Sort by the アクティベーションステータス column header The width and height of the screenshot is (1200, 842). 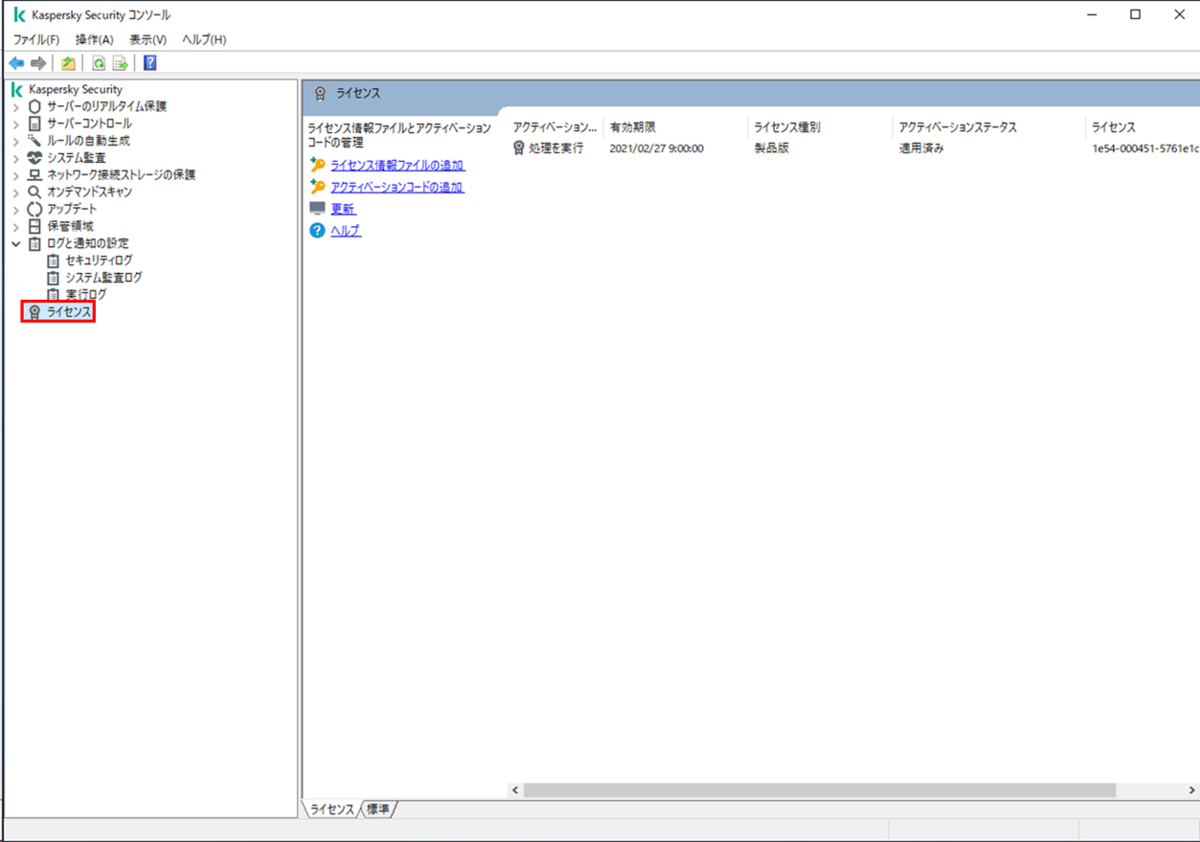click(989, 127)
